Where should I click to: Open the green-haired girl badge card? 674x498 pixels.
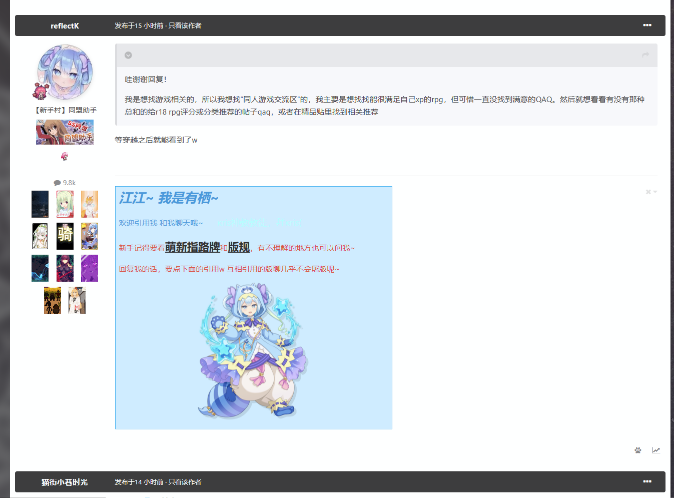coord(65,204)
